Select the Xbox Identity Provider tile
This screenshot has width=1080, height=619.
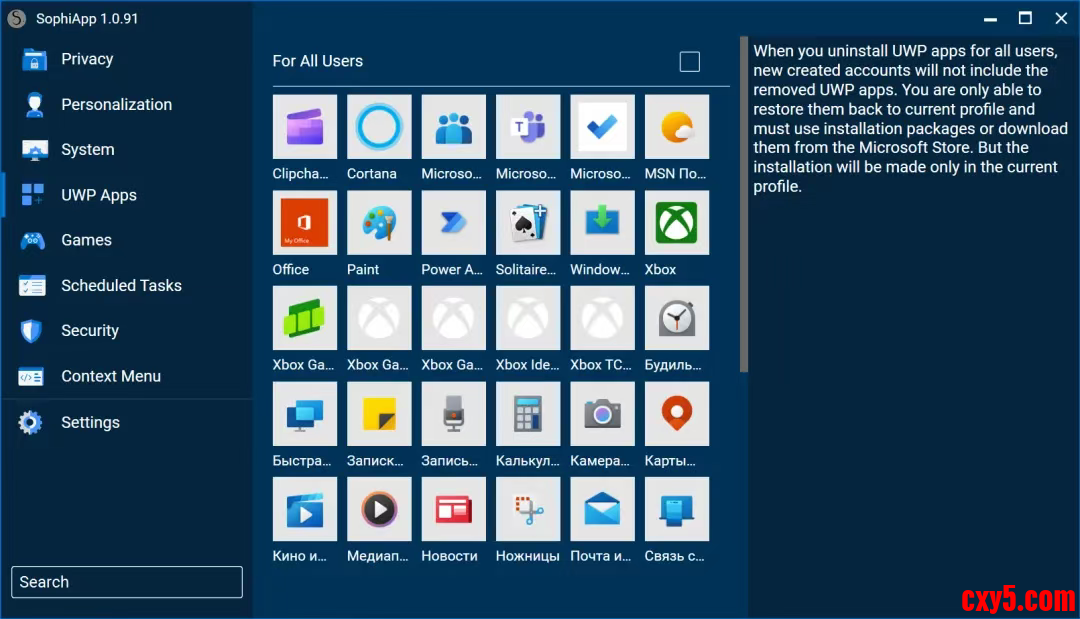click(528, 318)
